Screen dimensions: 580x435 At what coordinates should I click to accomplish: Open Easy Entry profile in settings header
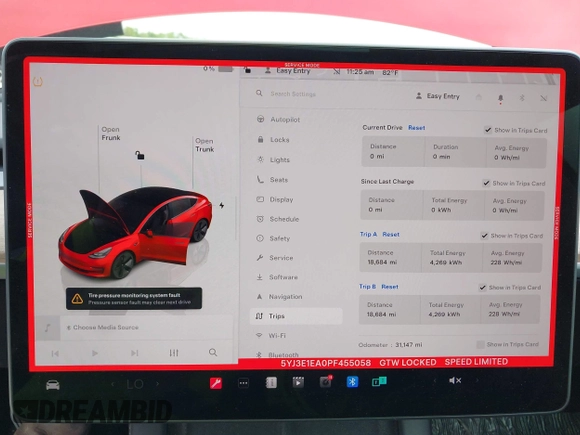(438, 96)
